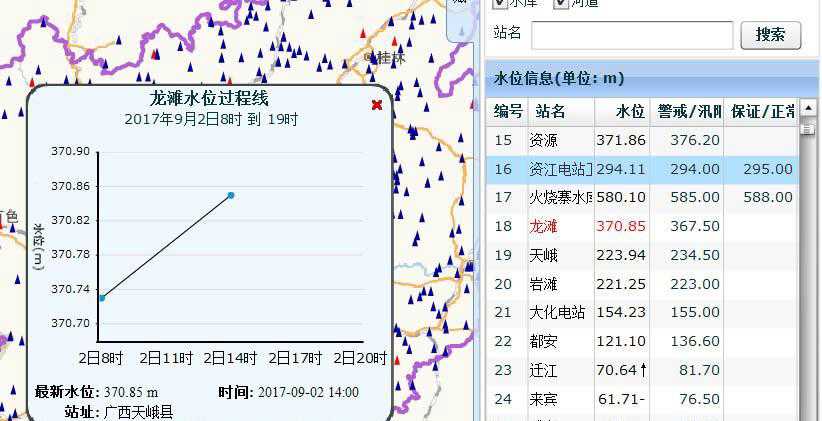Click the 桂林 city label on map
This screenshot has width=822, height=421.
[x=391, y=57]
